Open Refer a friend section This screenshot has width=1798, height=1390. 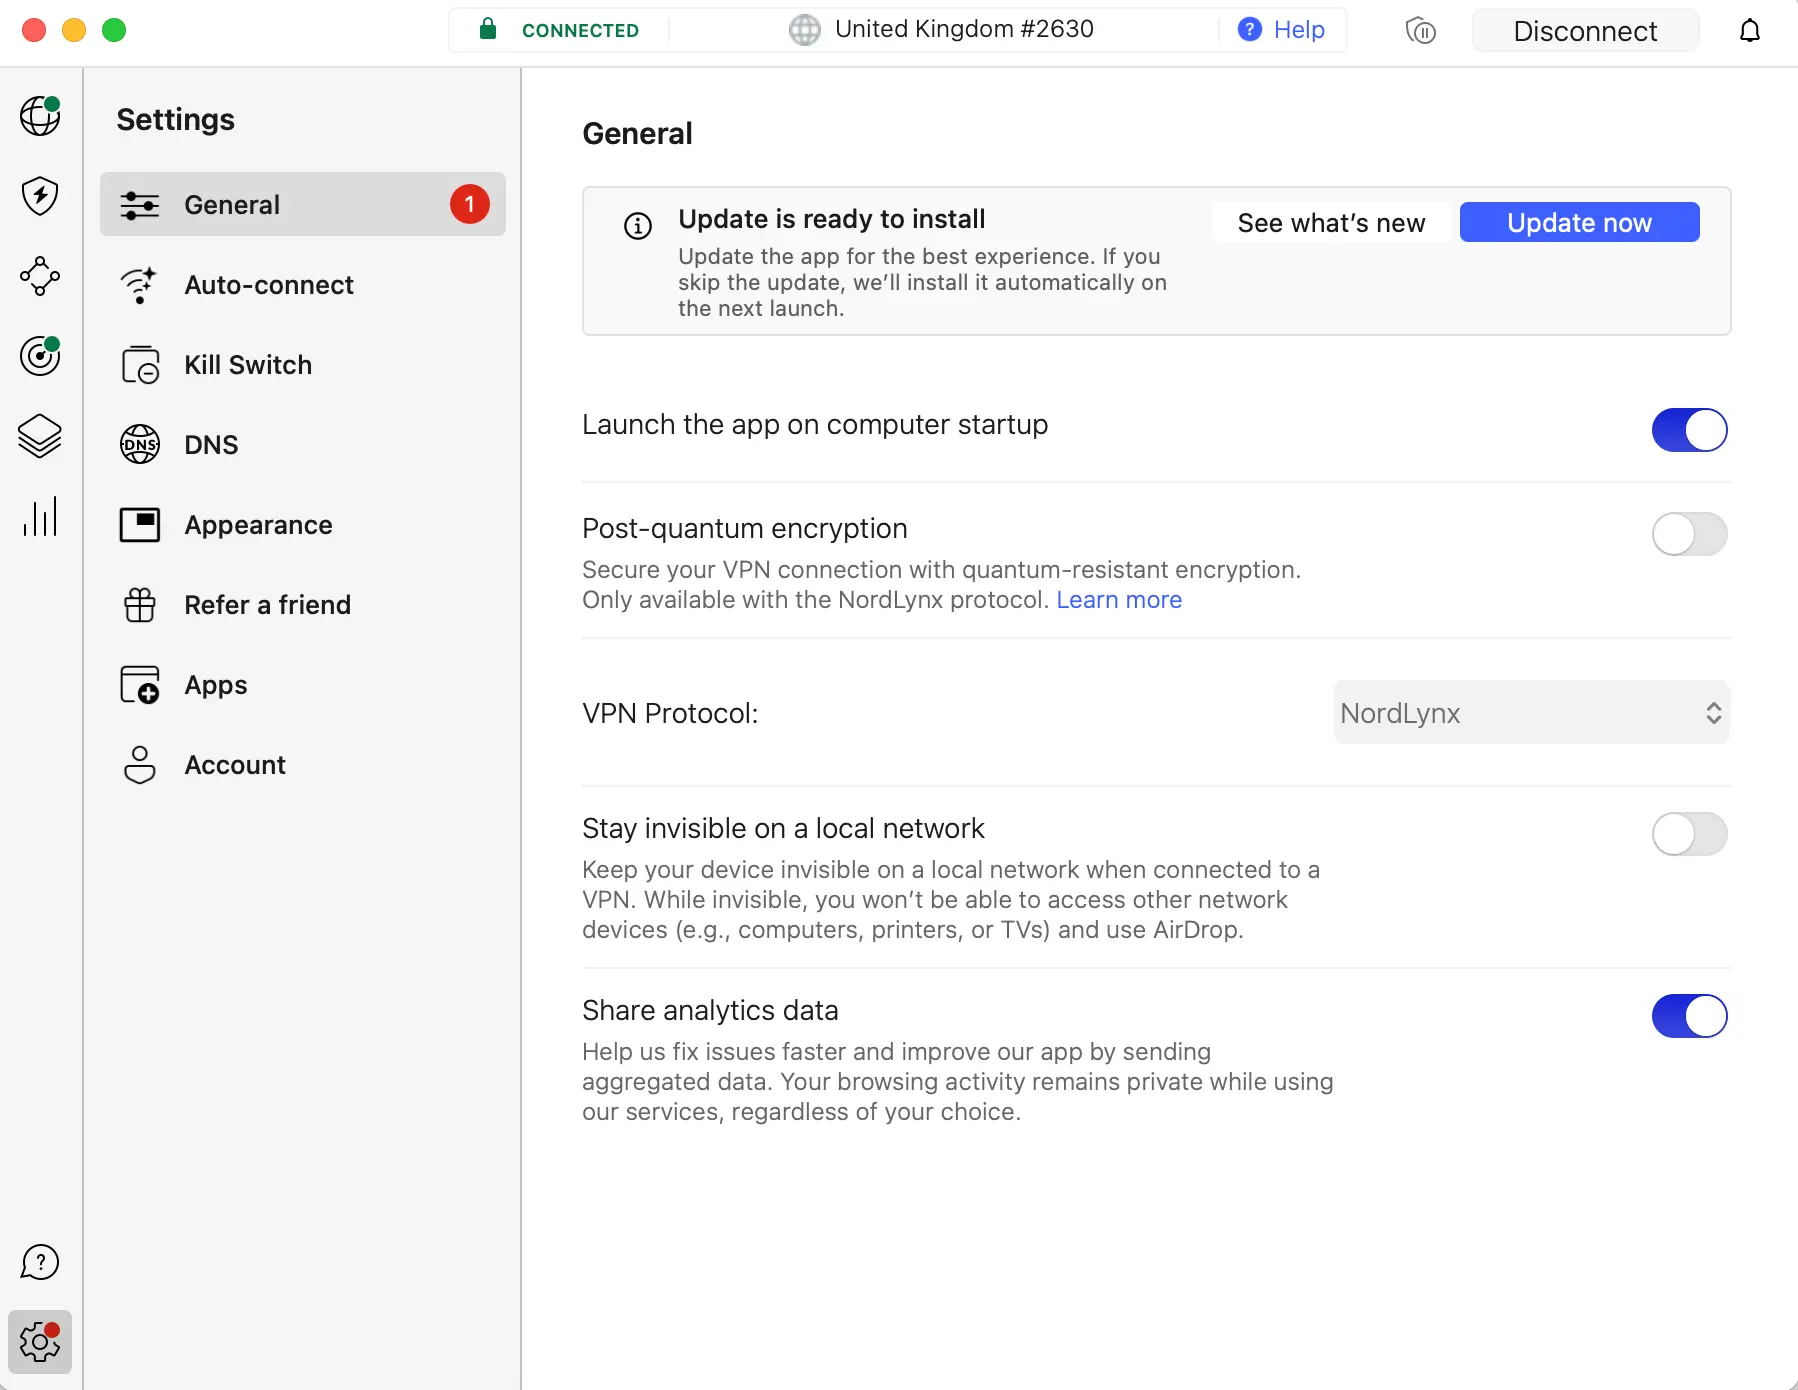click(x=303, y=605)
